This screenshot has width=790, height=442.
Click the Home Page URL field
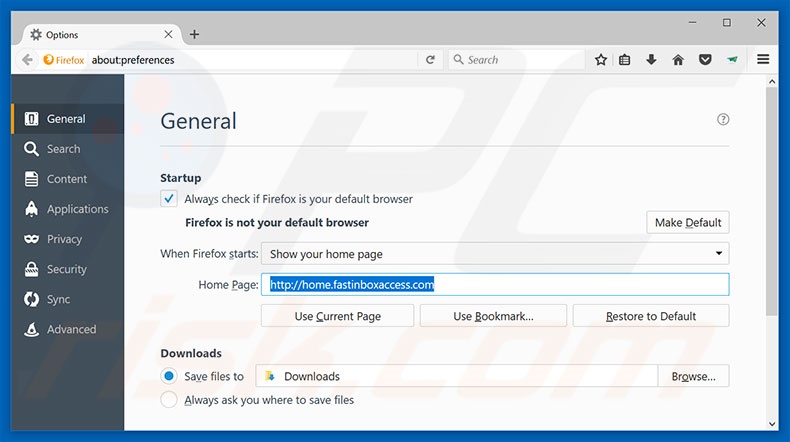click(x=495, y=284)
